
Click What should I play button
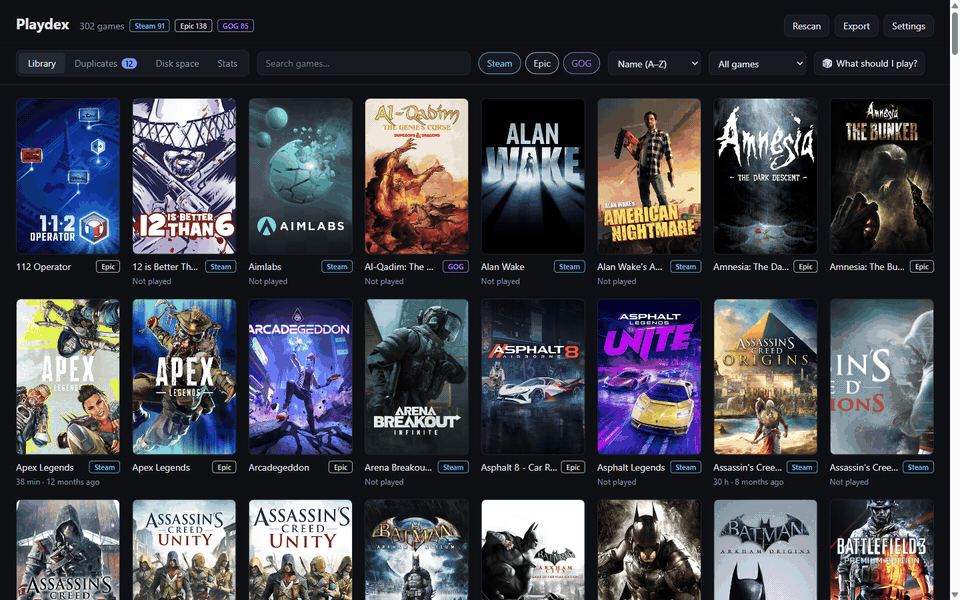coord(869,64)
